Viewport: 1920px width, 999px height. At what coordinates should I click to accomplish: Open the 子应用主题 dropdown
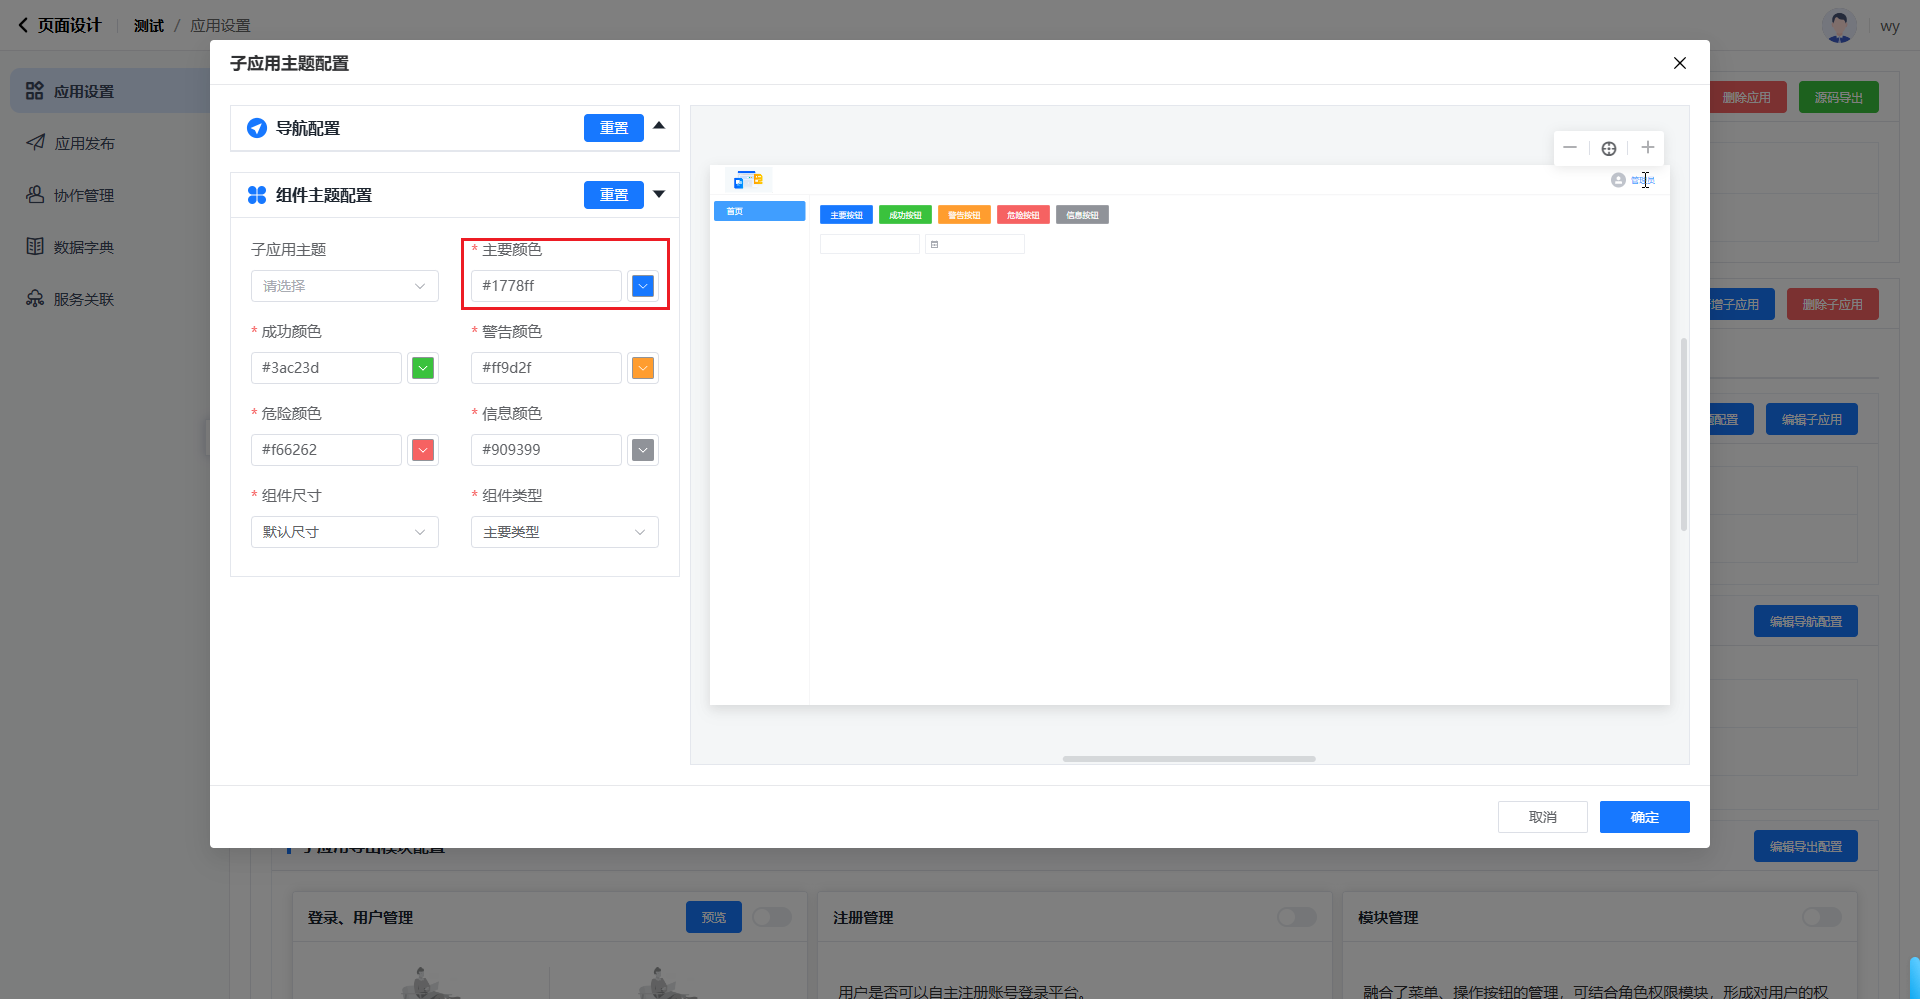tap(344, 286)
